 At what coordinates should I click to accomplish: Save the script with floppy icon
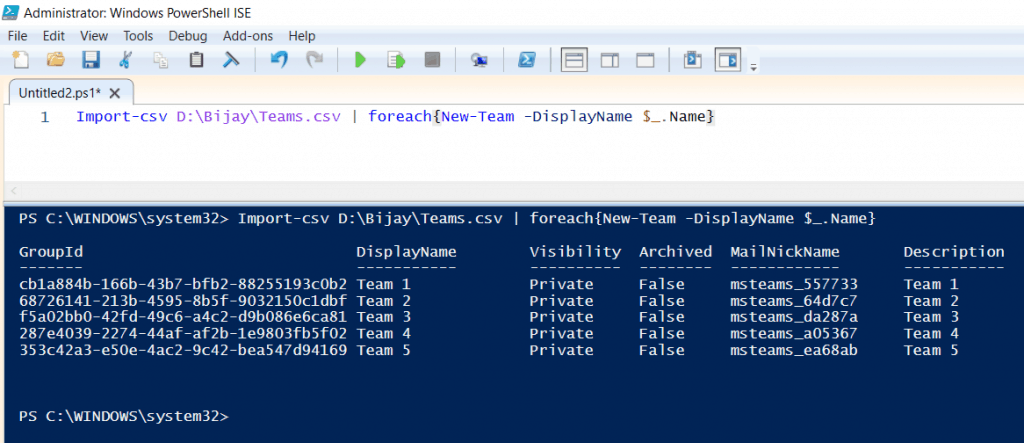point(91,61)
